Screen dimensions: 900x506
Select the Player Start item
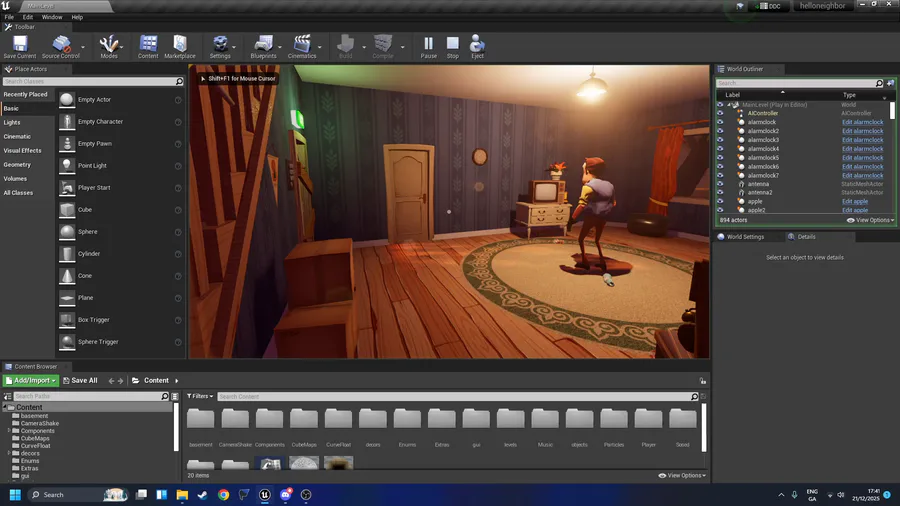[121, 188]
